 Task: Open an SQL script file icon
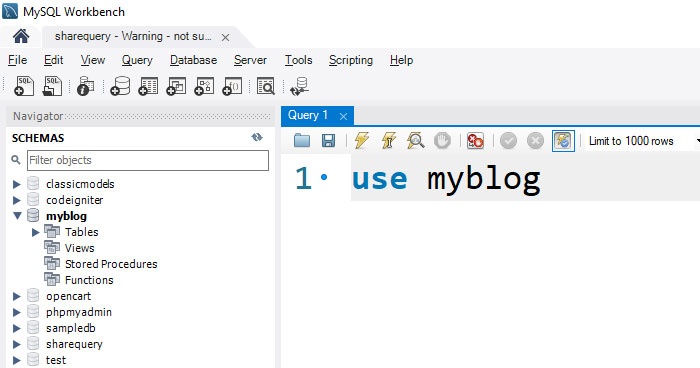[x=52, y=86]
